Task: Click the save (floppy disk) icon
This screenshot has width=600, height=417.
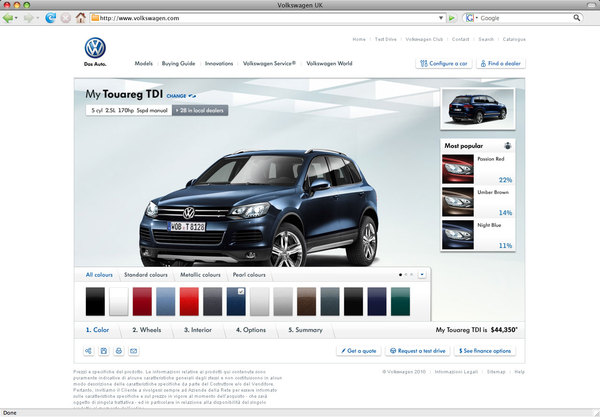Action: 103,351
